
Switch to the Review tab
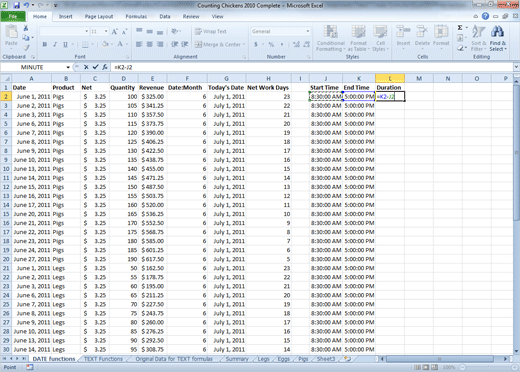tap(191, 16)
